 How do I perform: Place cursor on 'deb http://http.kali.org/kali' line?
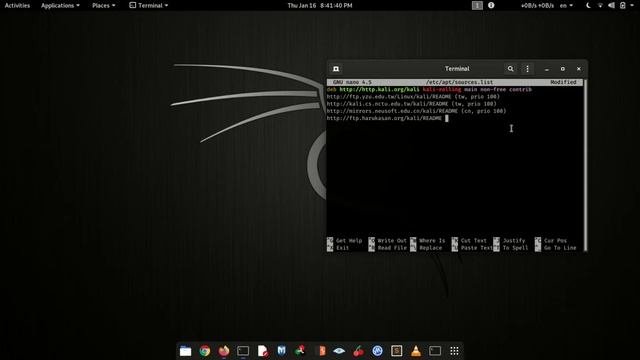(x=429, y=89)
